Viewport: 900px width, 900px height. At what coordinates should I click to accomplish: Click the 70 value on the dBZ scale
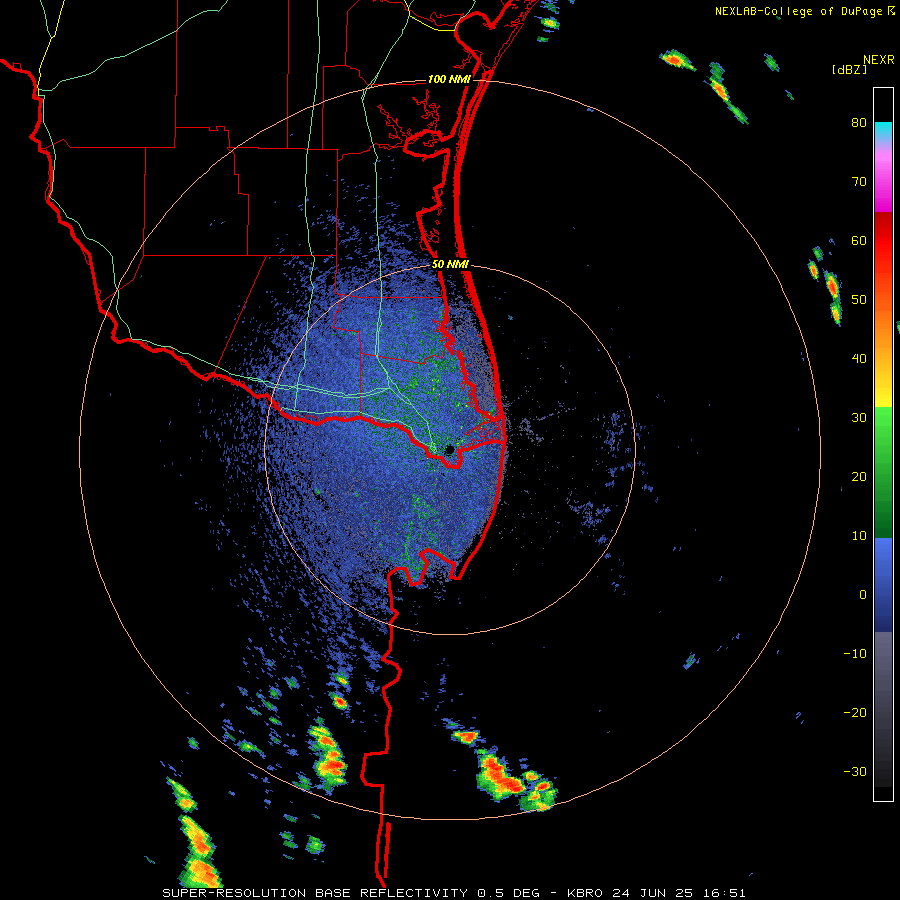[859, 182]
